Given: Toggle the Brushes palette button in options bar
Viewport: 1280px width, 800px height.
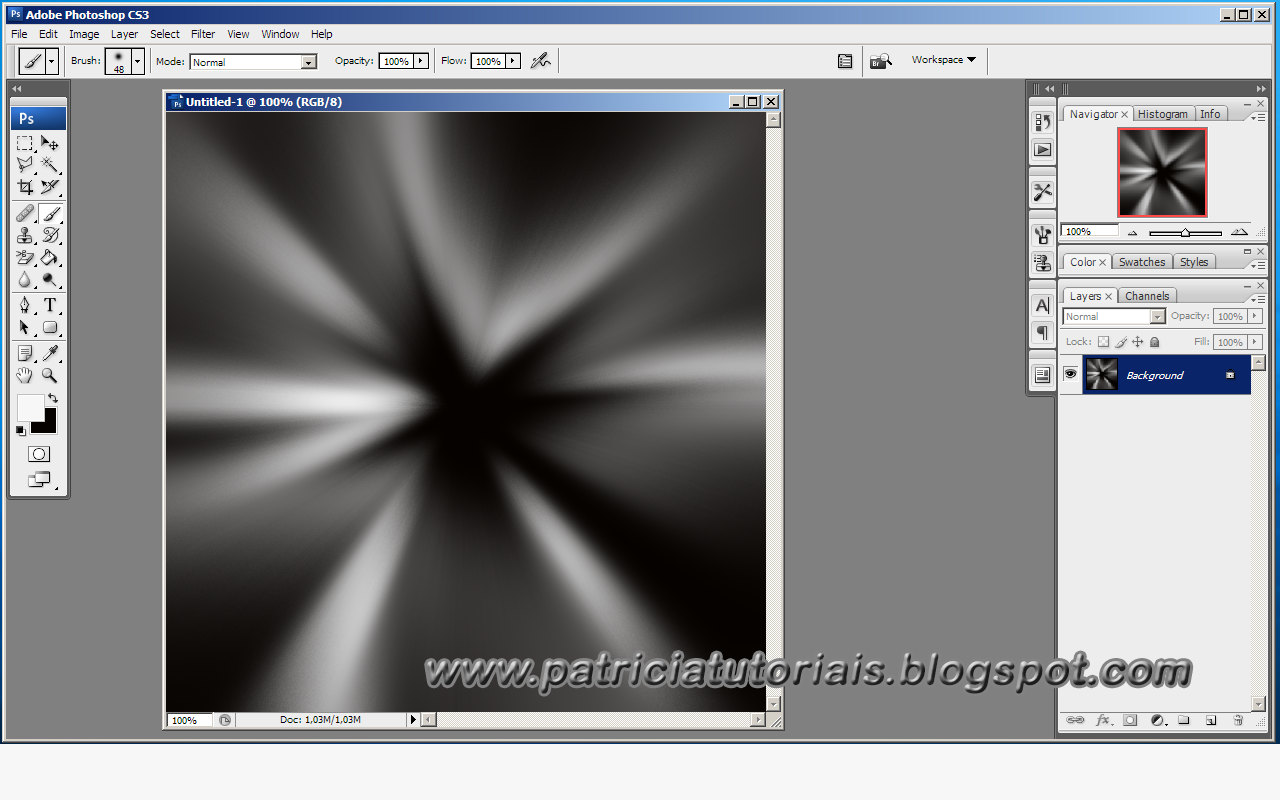Looking at the screenshot, I should (845, 61).
